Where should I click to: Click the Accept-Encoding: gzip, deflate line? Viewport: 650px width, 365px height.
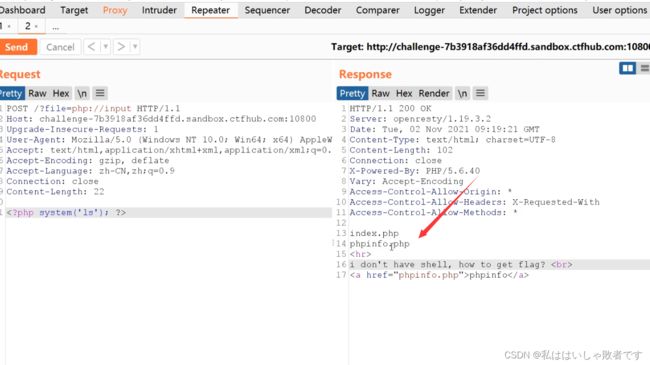click(87, 161)
